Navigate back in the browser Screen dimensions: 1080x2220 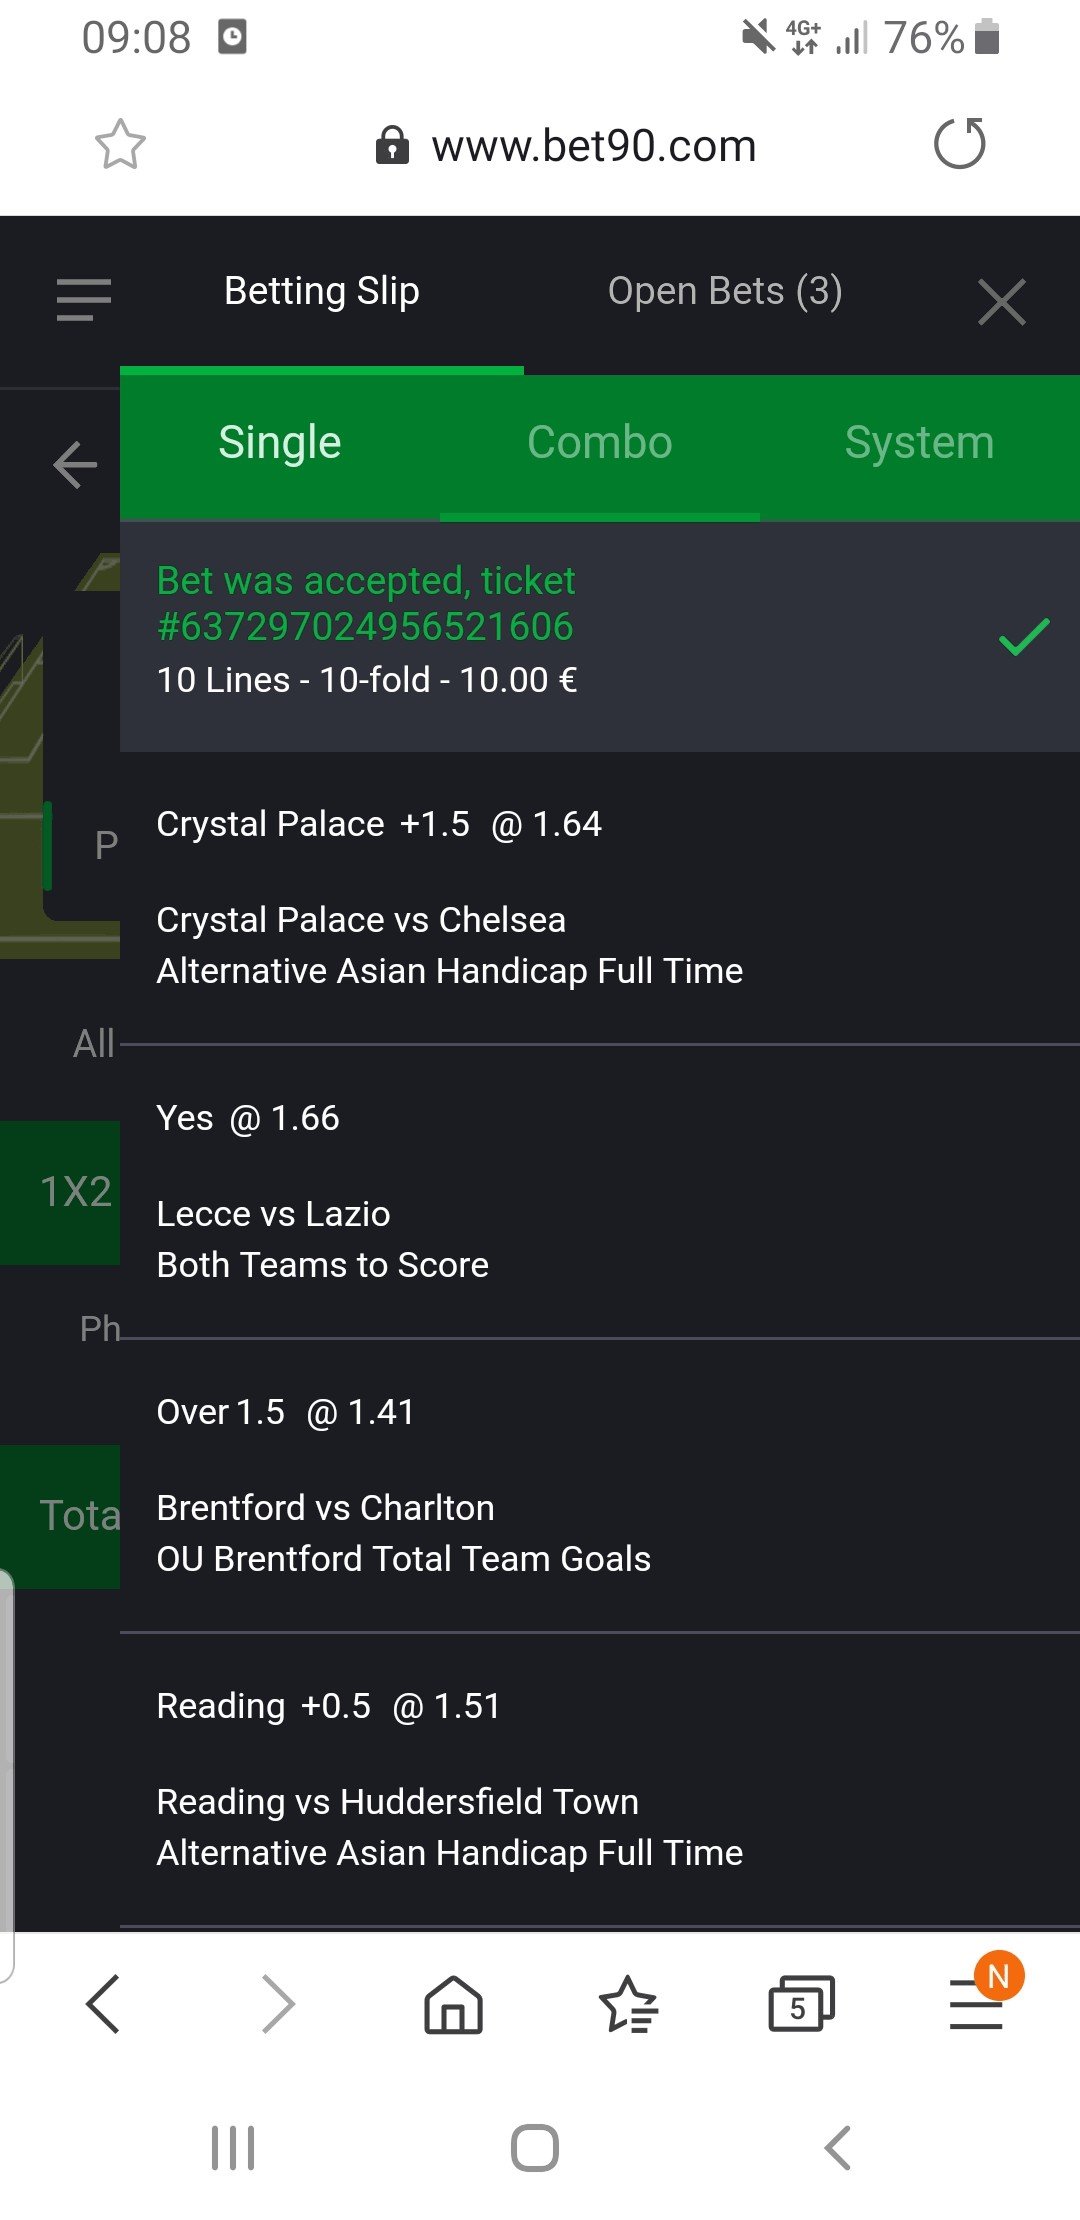click(103, 2004)
